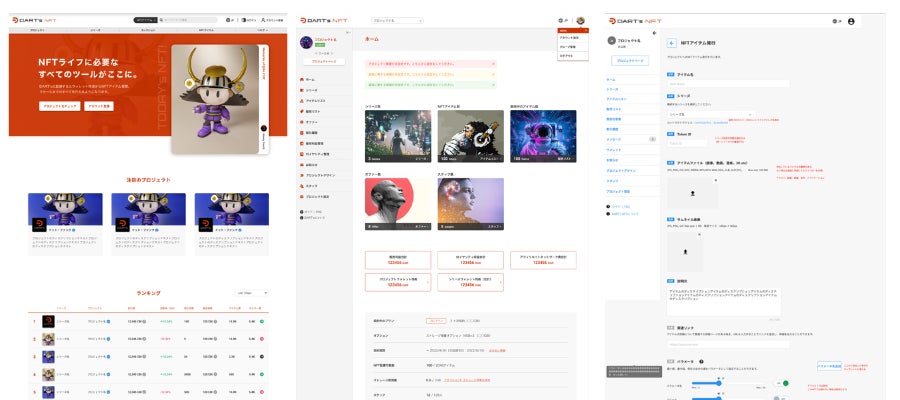Click the プロジェクトデザイン icon in dashboard sidebar

[x=301, y=175]
